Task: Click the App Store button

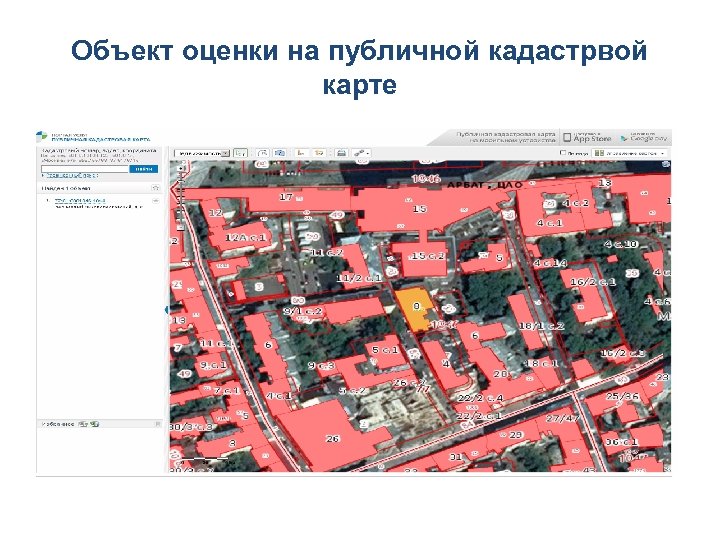Action: tap(587, 137)
